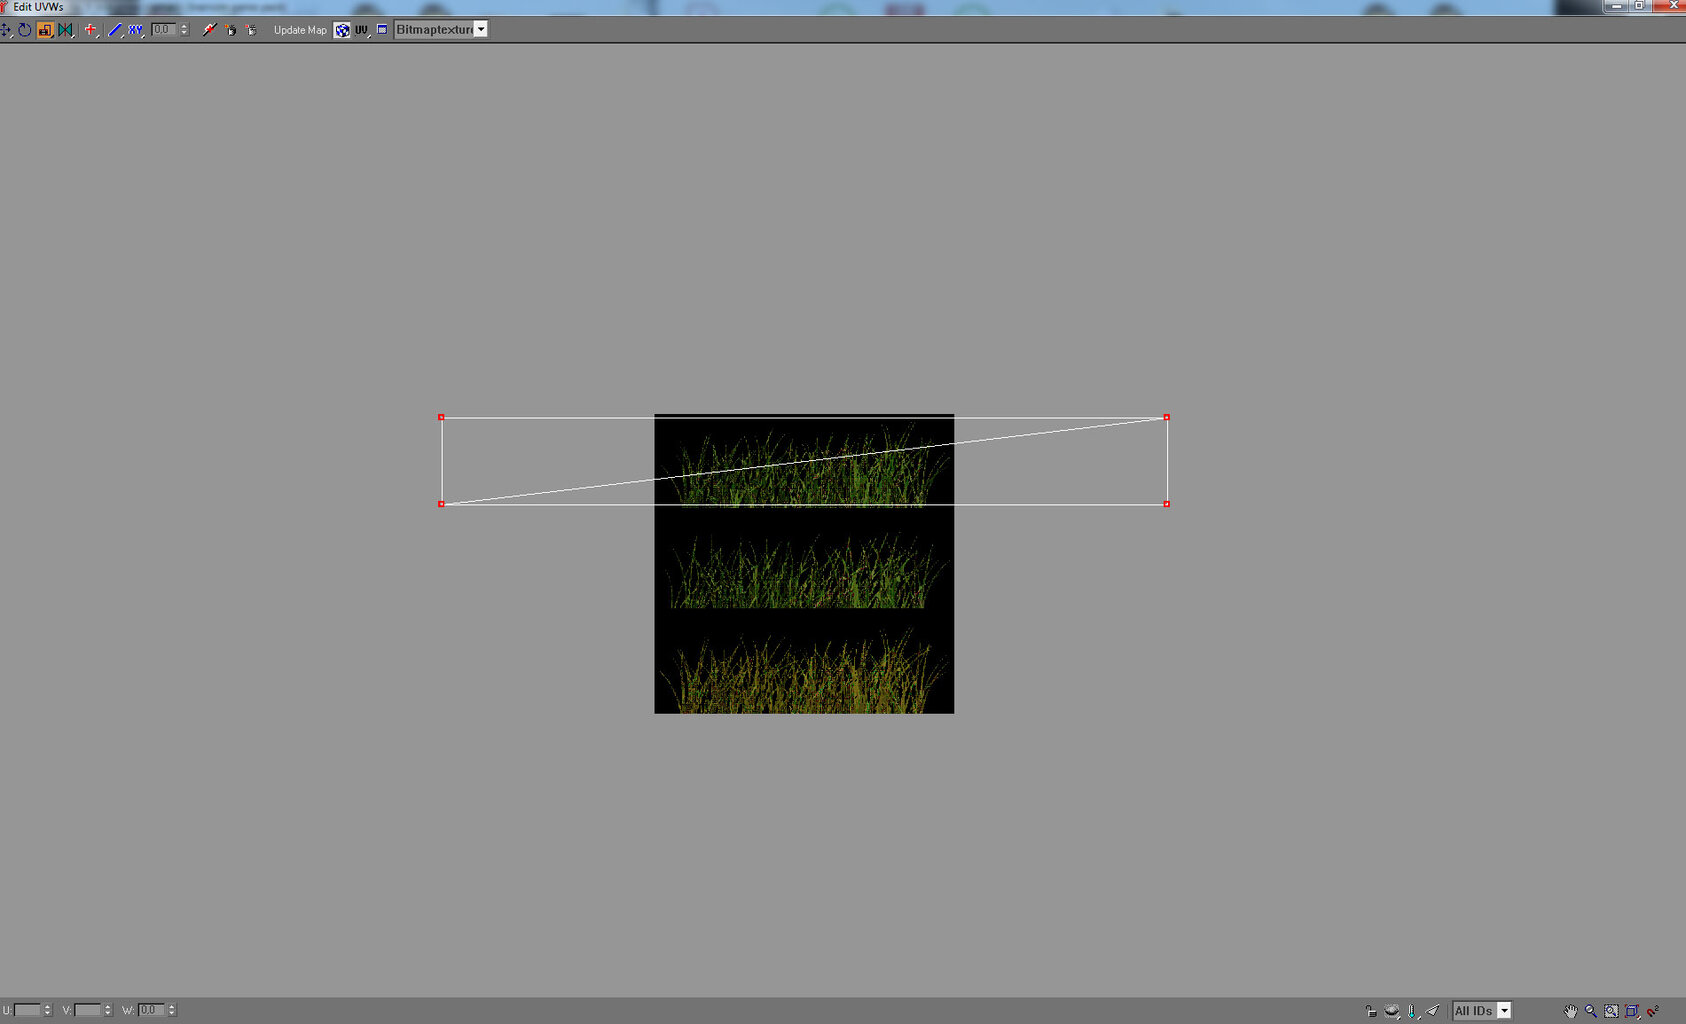Toggle the Lock Selected Vertices padlock
The width and height of the screenshot is (1686, 1024).
click(1371, 1011)
